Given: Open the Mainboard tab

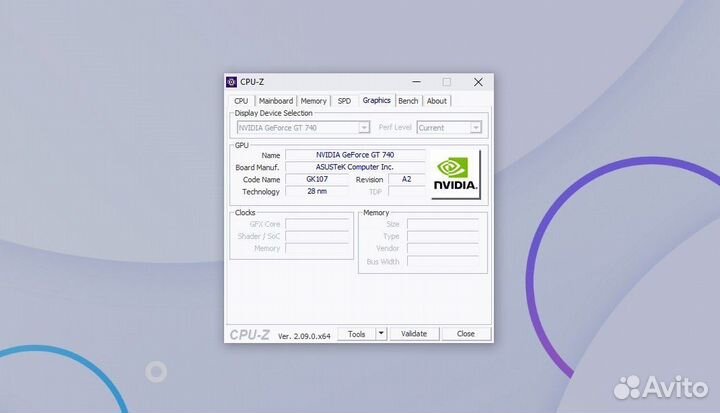Looking at the screenshot, I should click(276, 101).
